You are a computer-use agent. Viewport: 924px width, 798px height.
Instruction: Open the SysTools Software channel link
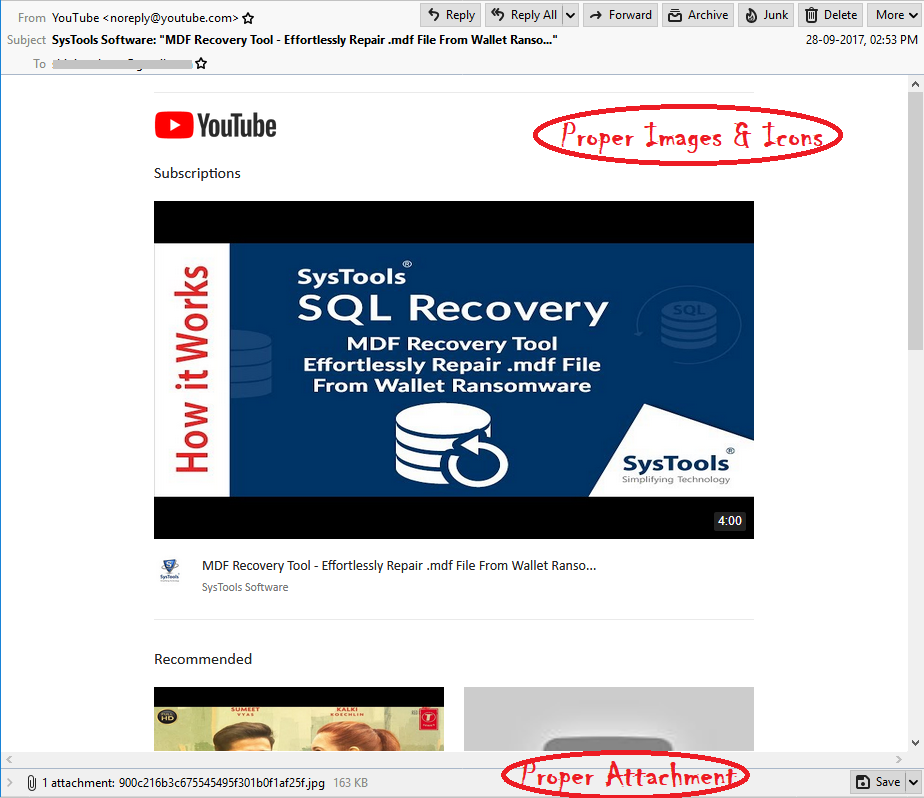[245, 587]
